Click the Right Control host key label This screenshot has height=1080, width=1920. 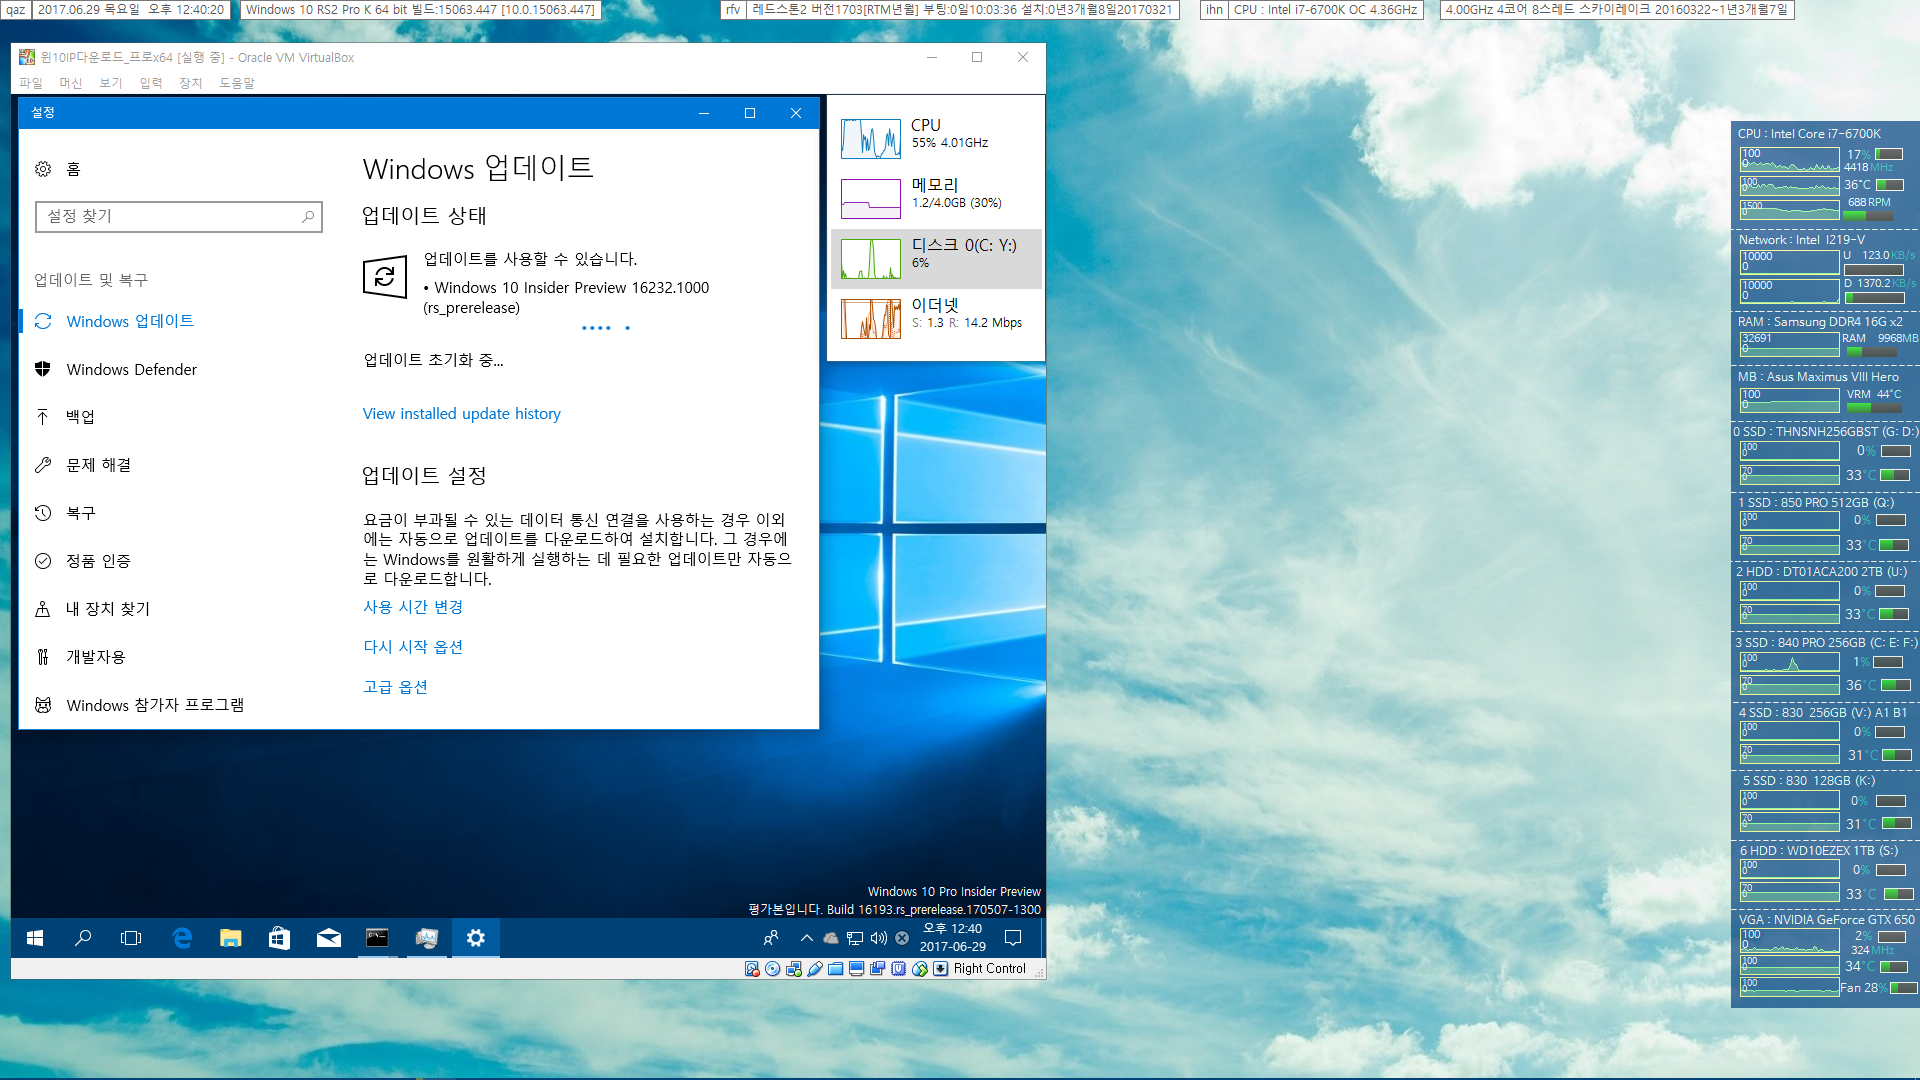989,969
